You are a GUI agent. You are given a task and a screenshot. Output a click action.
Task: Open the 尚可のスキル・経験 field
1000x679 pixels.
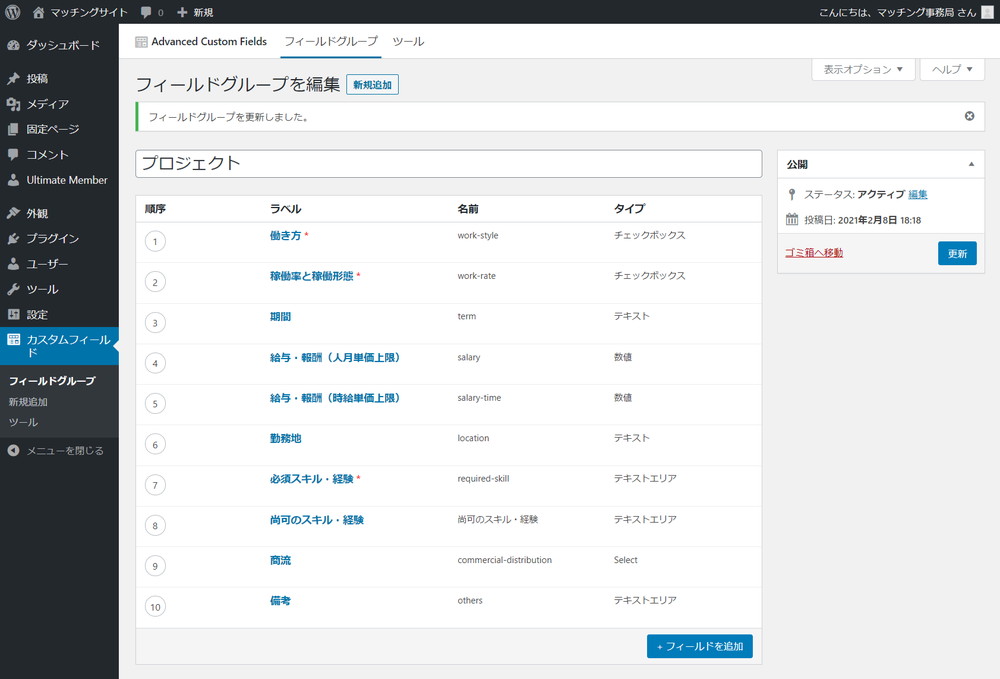coord(316,520)
